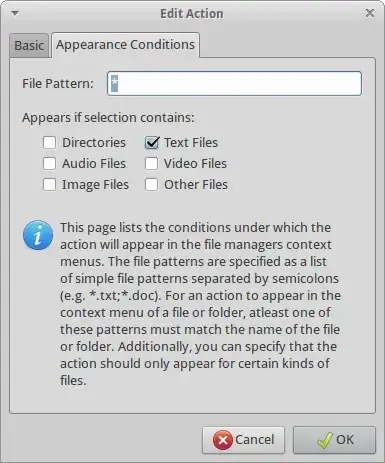Close the Edit Action dialog
The width and height of the screenshot is (385, 463).
(x=370, y=13)
